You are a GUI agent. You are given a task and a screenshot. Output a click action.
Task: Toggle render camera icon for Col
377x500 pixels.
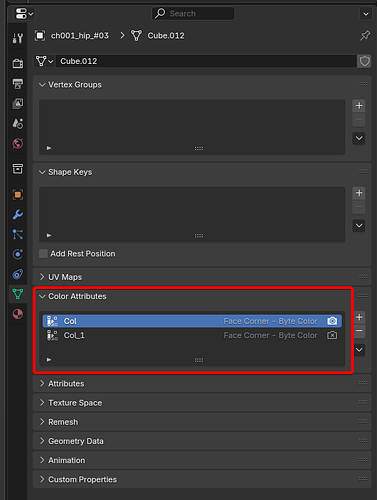tap(332, 321)
